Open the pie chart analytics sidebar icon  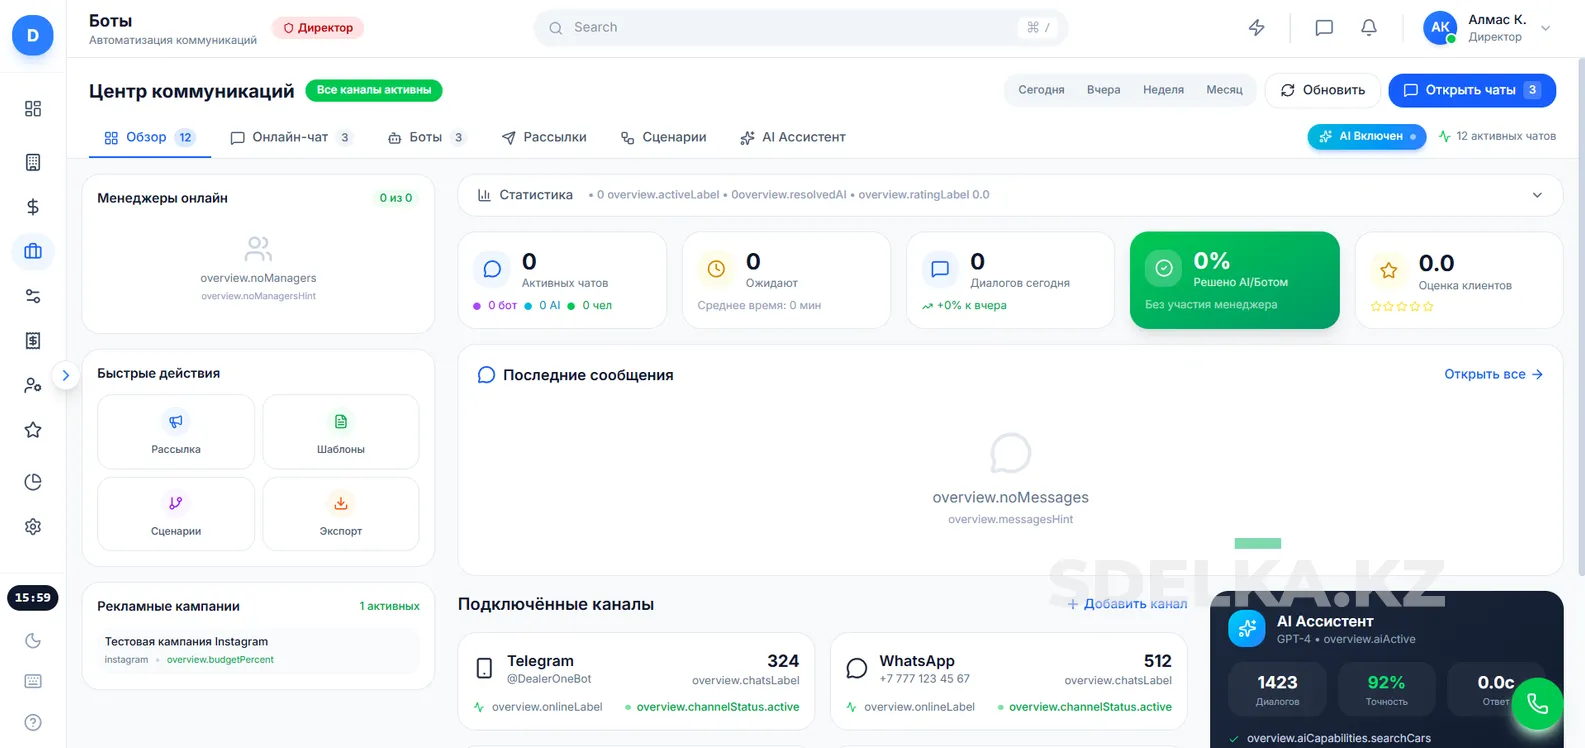(x=33, y=482)
